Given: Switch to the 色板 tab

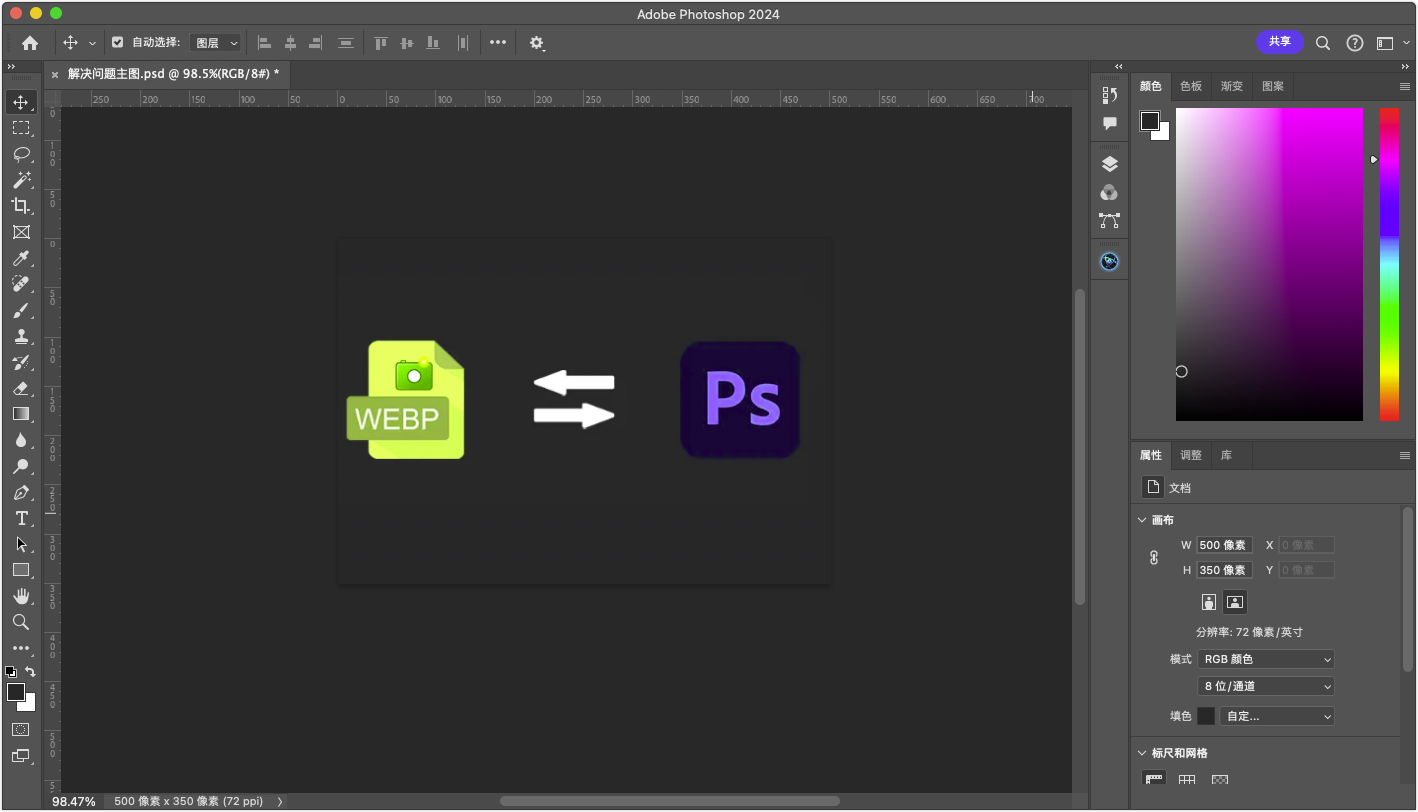Looking at the screenshot, I should pos(1191,86).
